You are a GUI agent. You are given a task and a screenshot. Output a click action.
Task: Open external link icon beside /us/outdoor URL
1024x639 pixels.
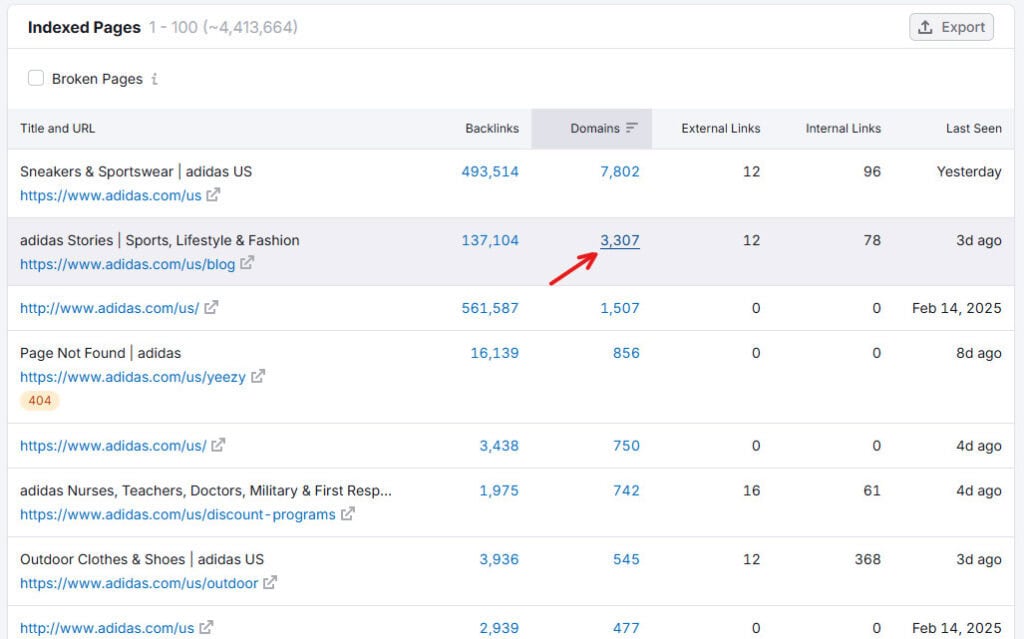[270, 582]
